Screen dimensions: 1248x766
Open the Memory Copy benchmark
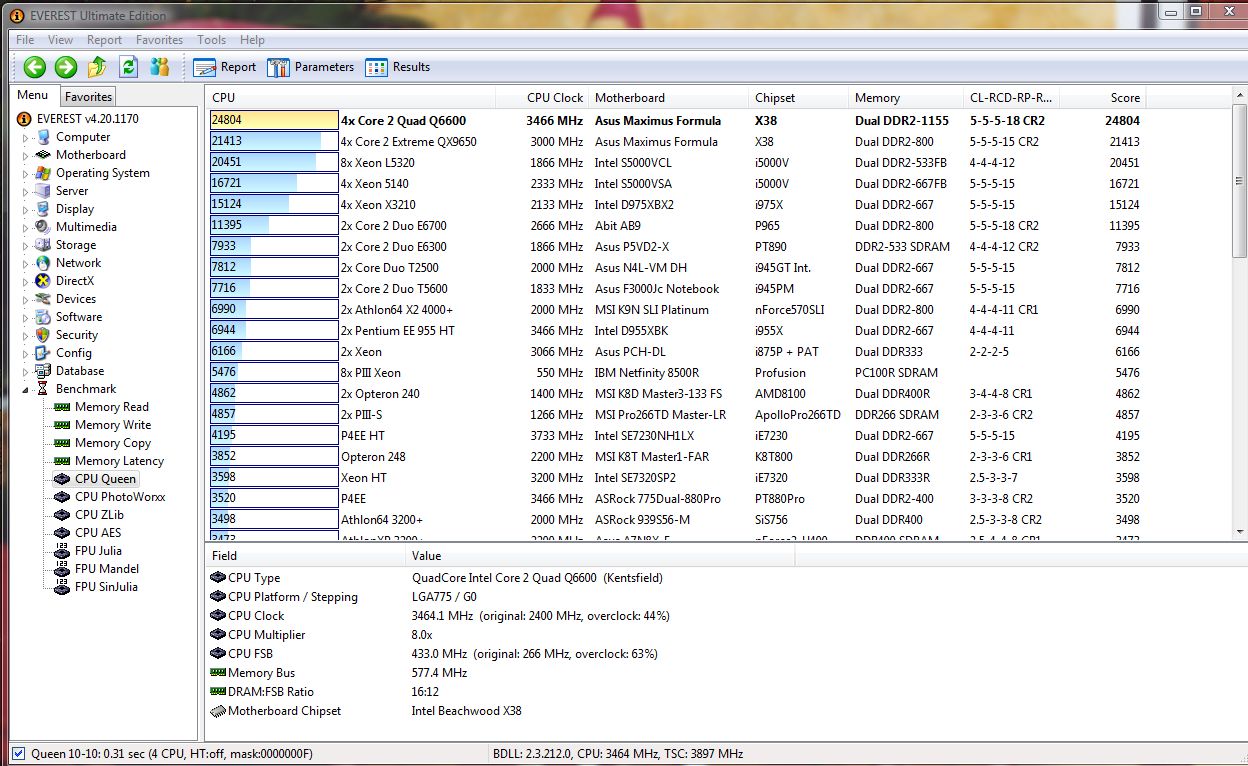pyautogui.click(x=113, y=443)
